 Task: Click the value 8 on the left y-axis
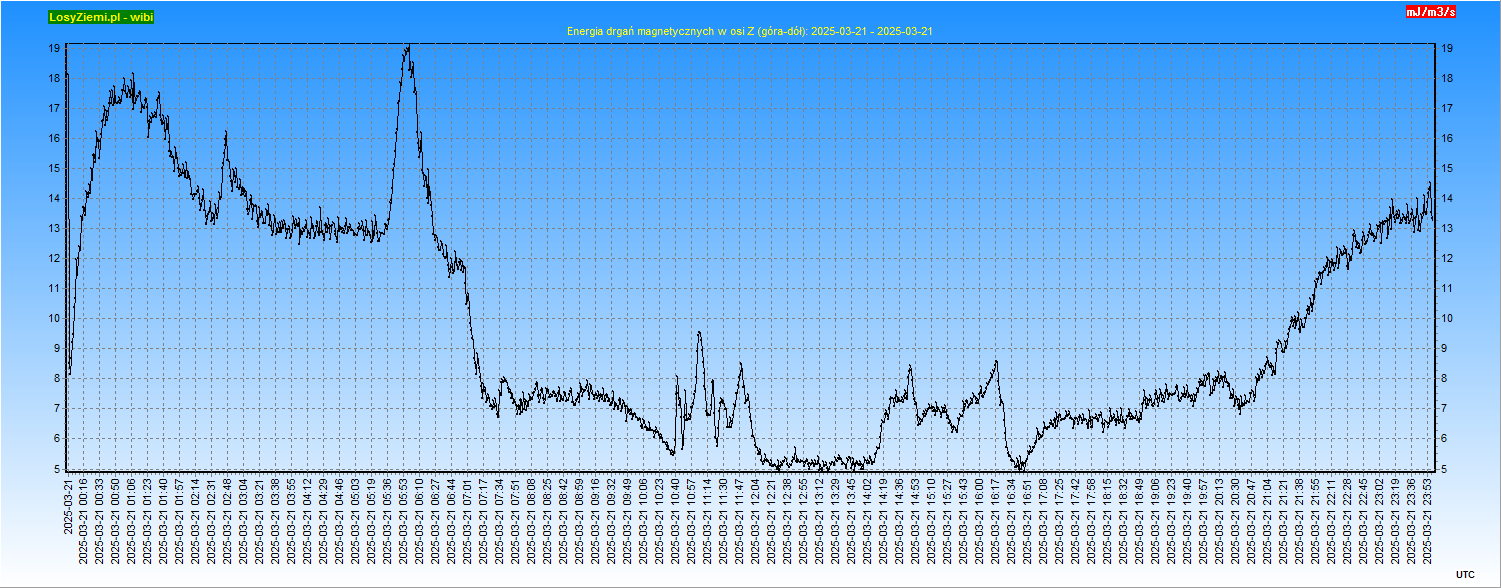pyautogui.click(x=59, y=378)
